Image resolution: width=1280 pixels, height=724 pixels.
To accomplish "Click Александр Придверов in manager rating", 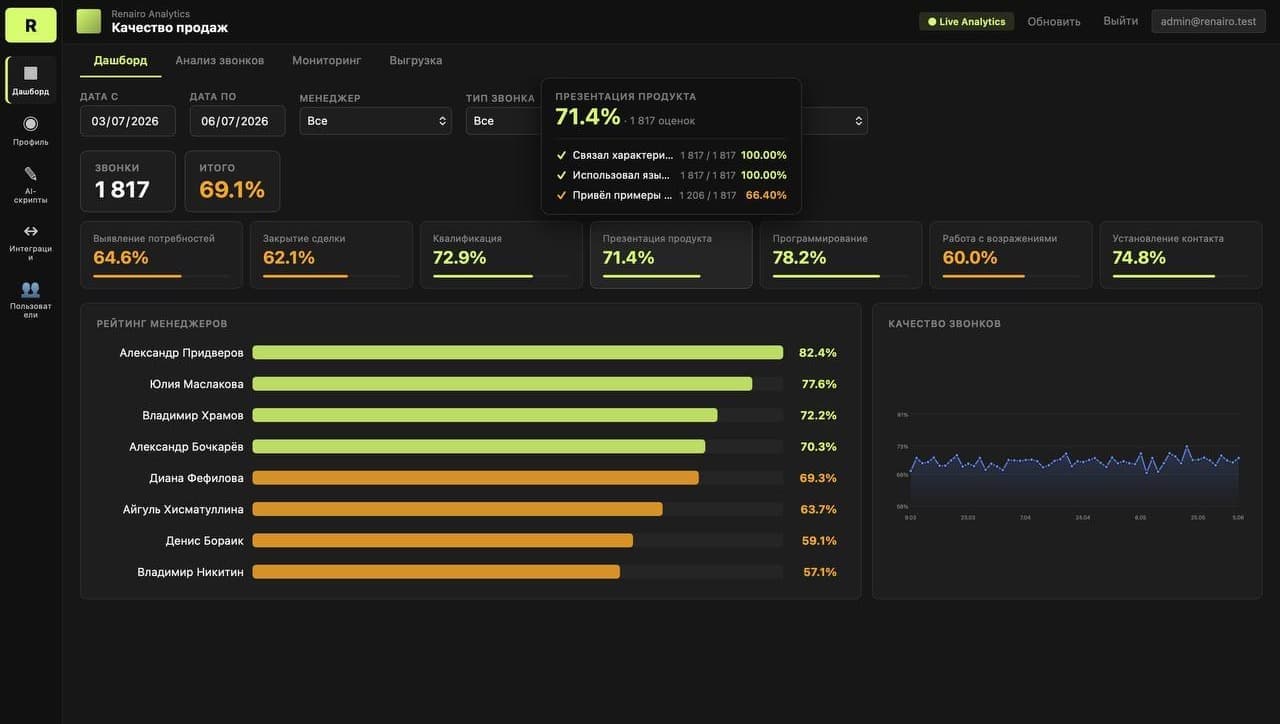I will [x=181, y=353].
